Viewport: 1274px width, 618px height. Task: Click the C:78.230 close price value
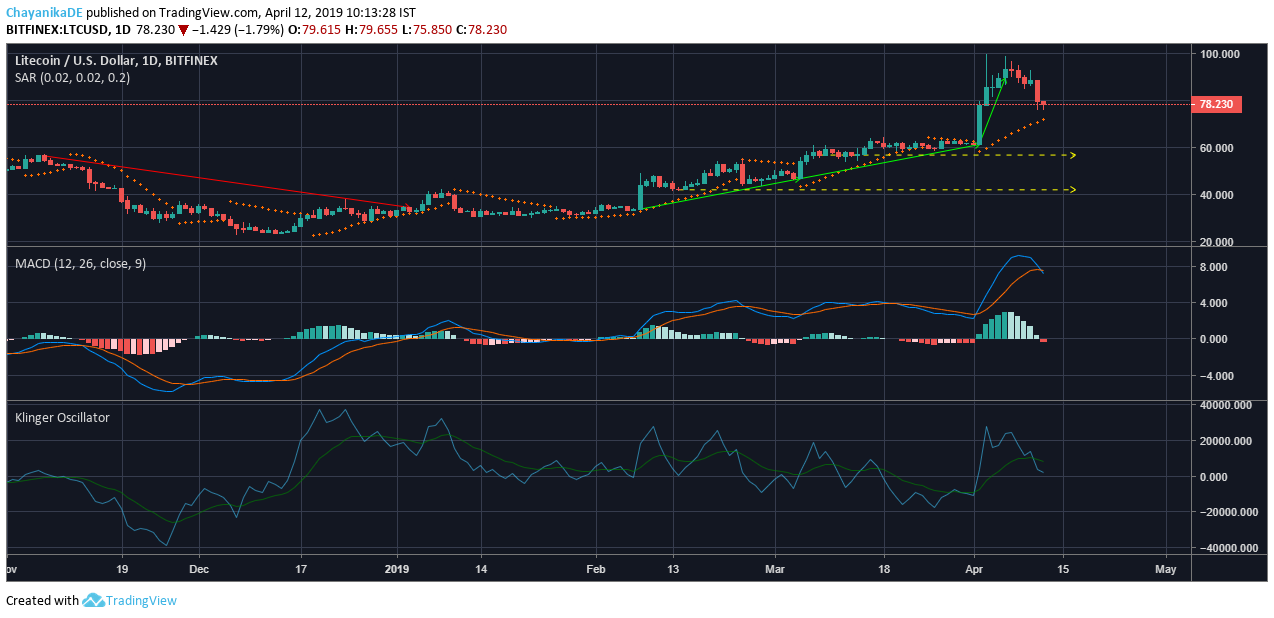[x=481, y=30]
